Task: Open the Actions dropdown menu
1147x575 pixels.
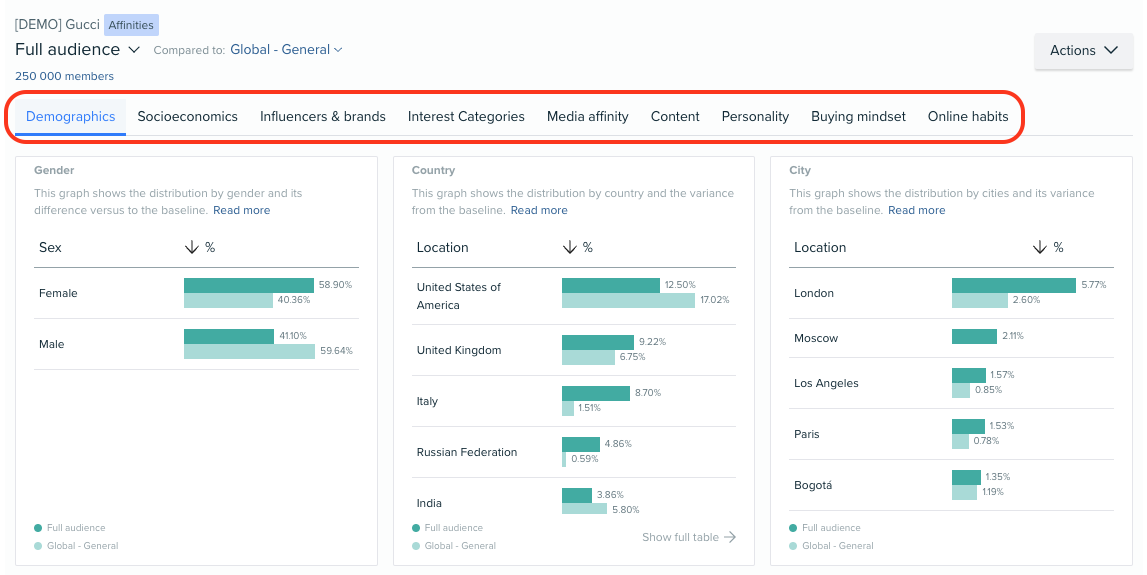Action: tap(1084, 51)
